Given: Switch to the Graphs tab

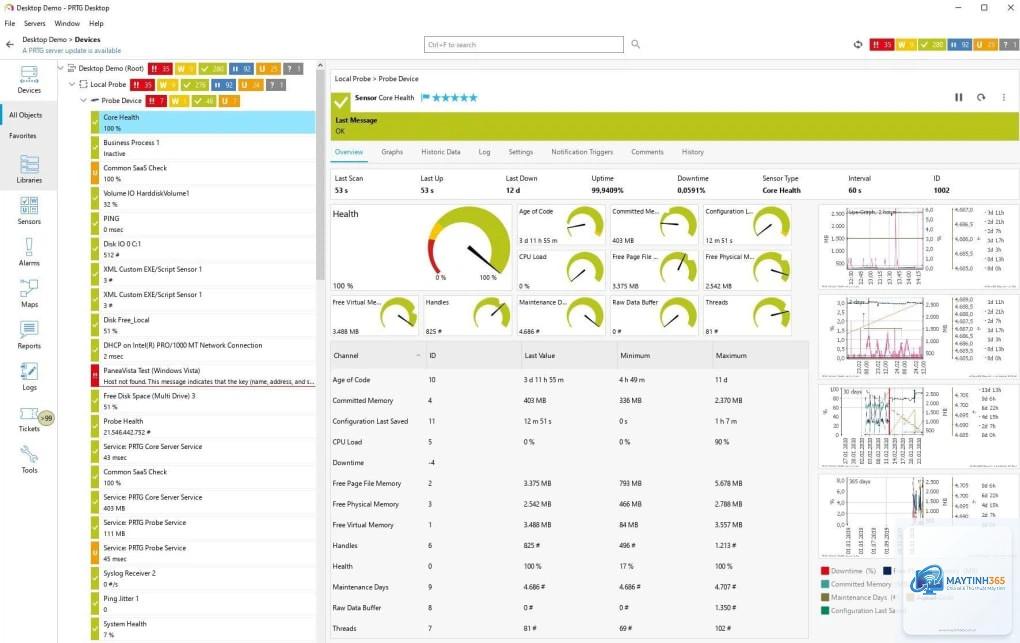Looking at the screenshot, I should [x=392, y=152].
